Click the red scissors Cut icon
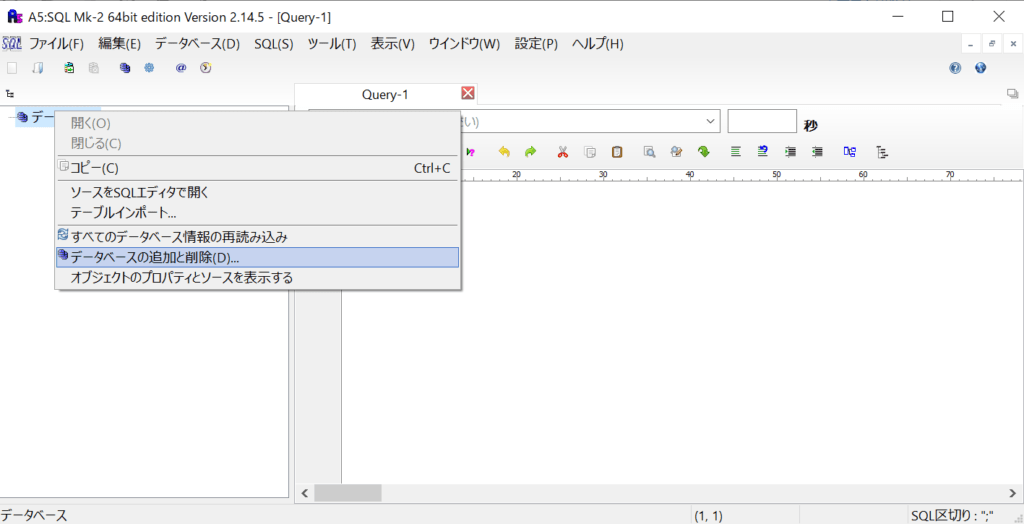 pos(562,152)
